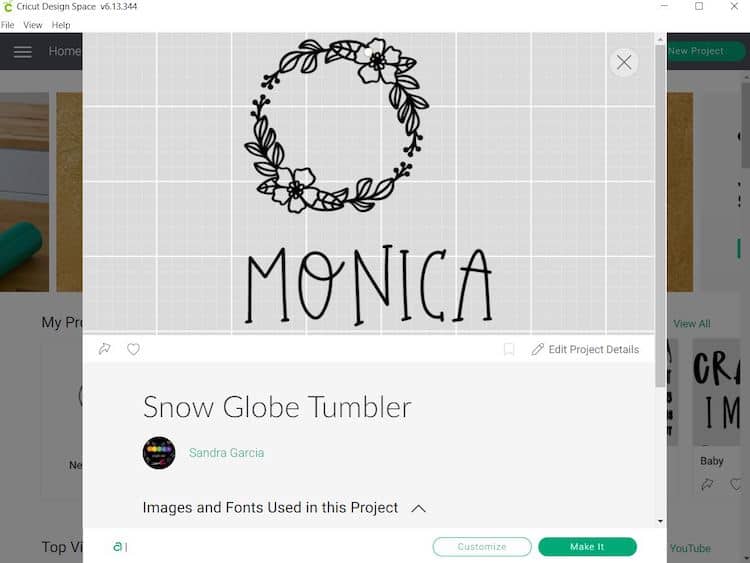Click Sandra Garcia's profile avatar
The height and width of the screenshot is (563, 750).
point(159,453)
